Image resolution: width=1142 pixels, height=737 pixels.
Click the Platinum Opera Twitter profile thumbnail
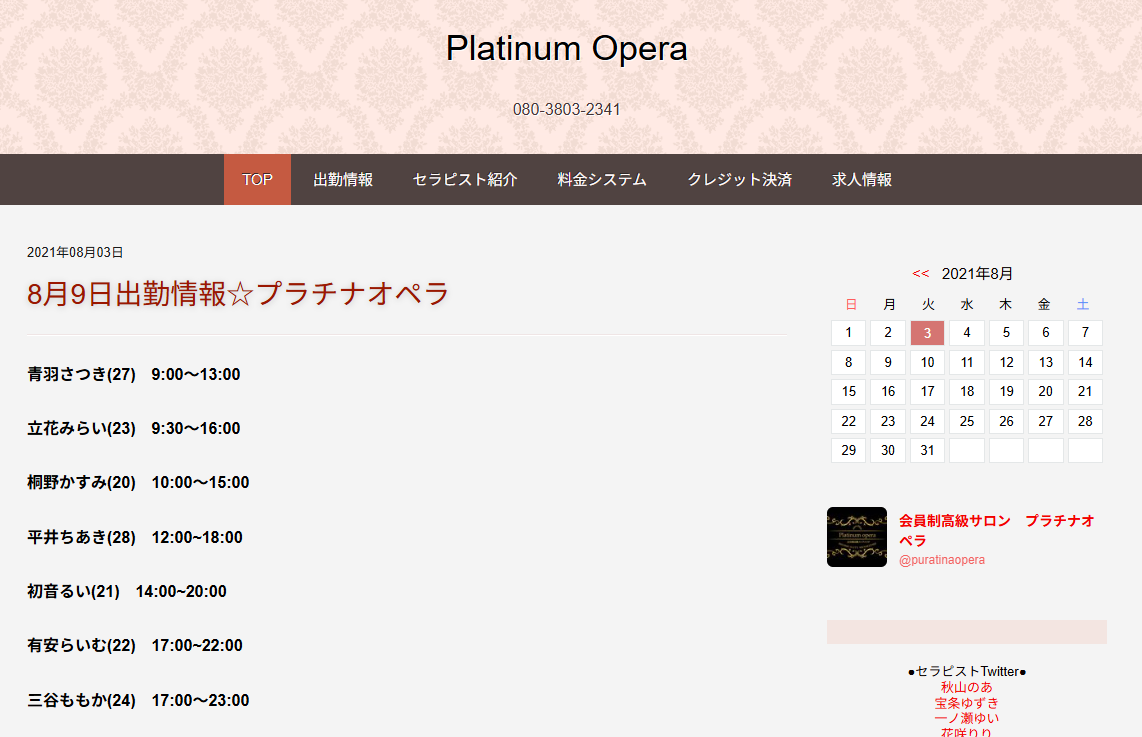click(856, 537)
